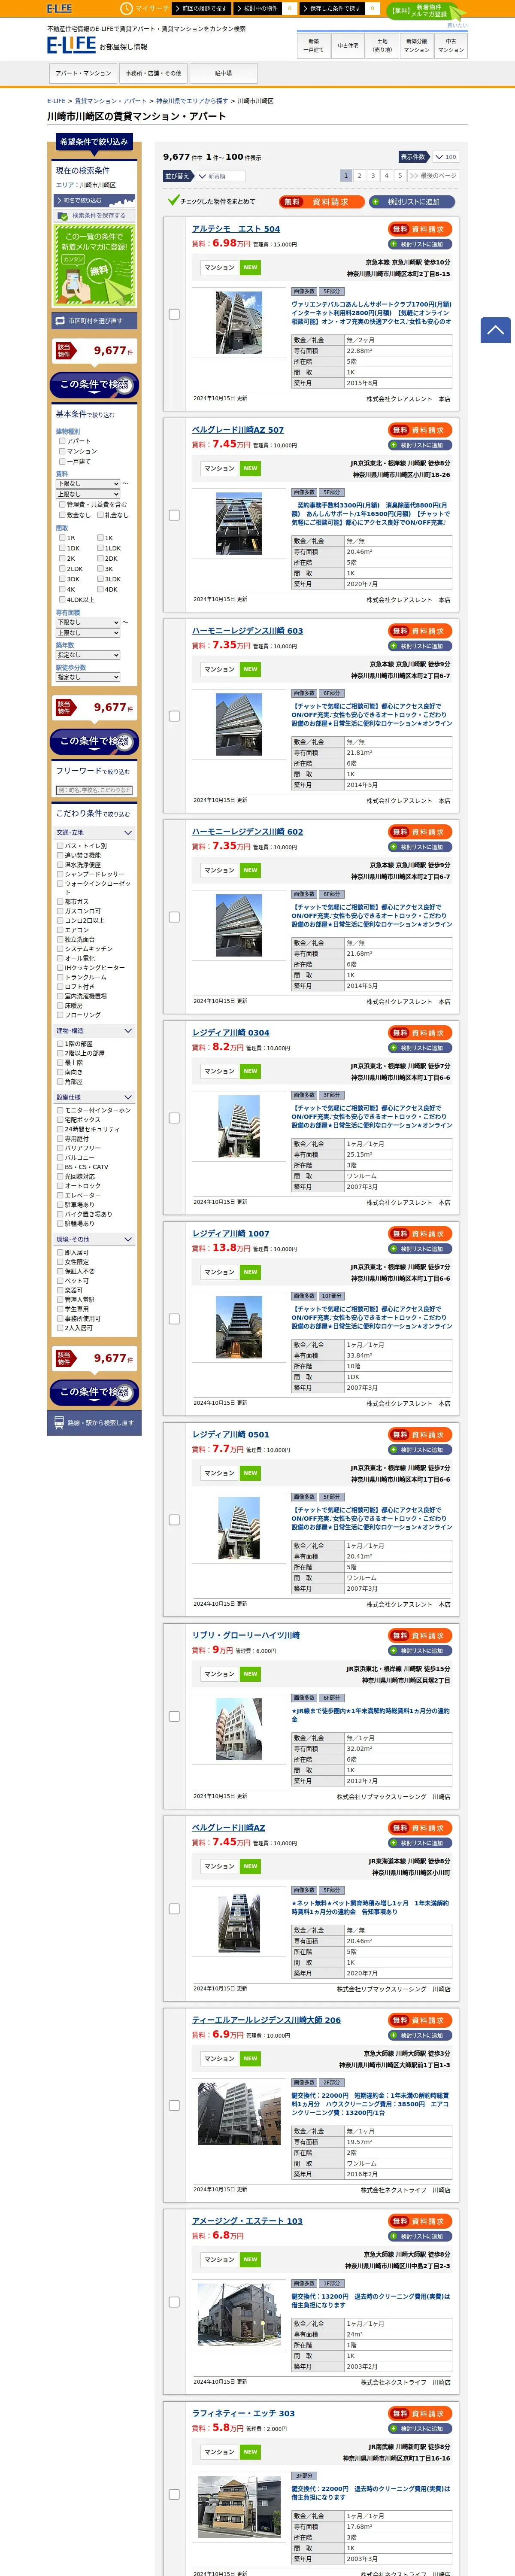This screenshot has width=515, height=2576.
Task: Toggle the 敷金なし checkbox
Action: tap(62, 515)
